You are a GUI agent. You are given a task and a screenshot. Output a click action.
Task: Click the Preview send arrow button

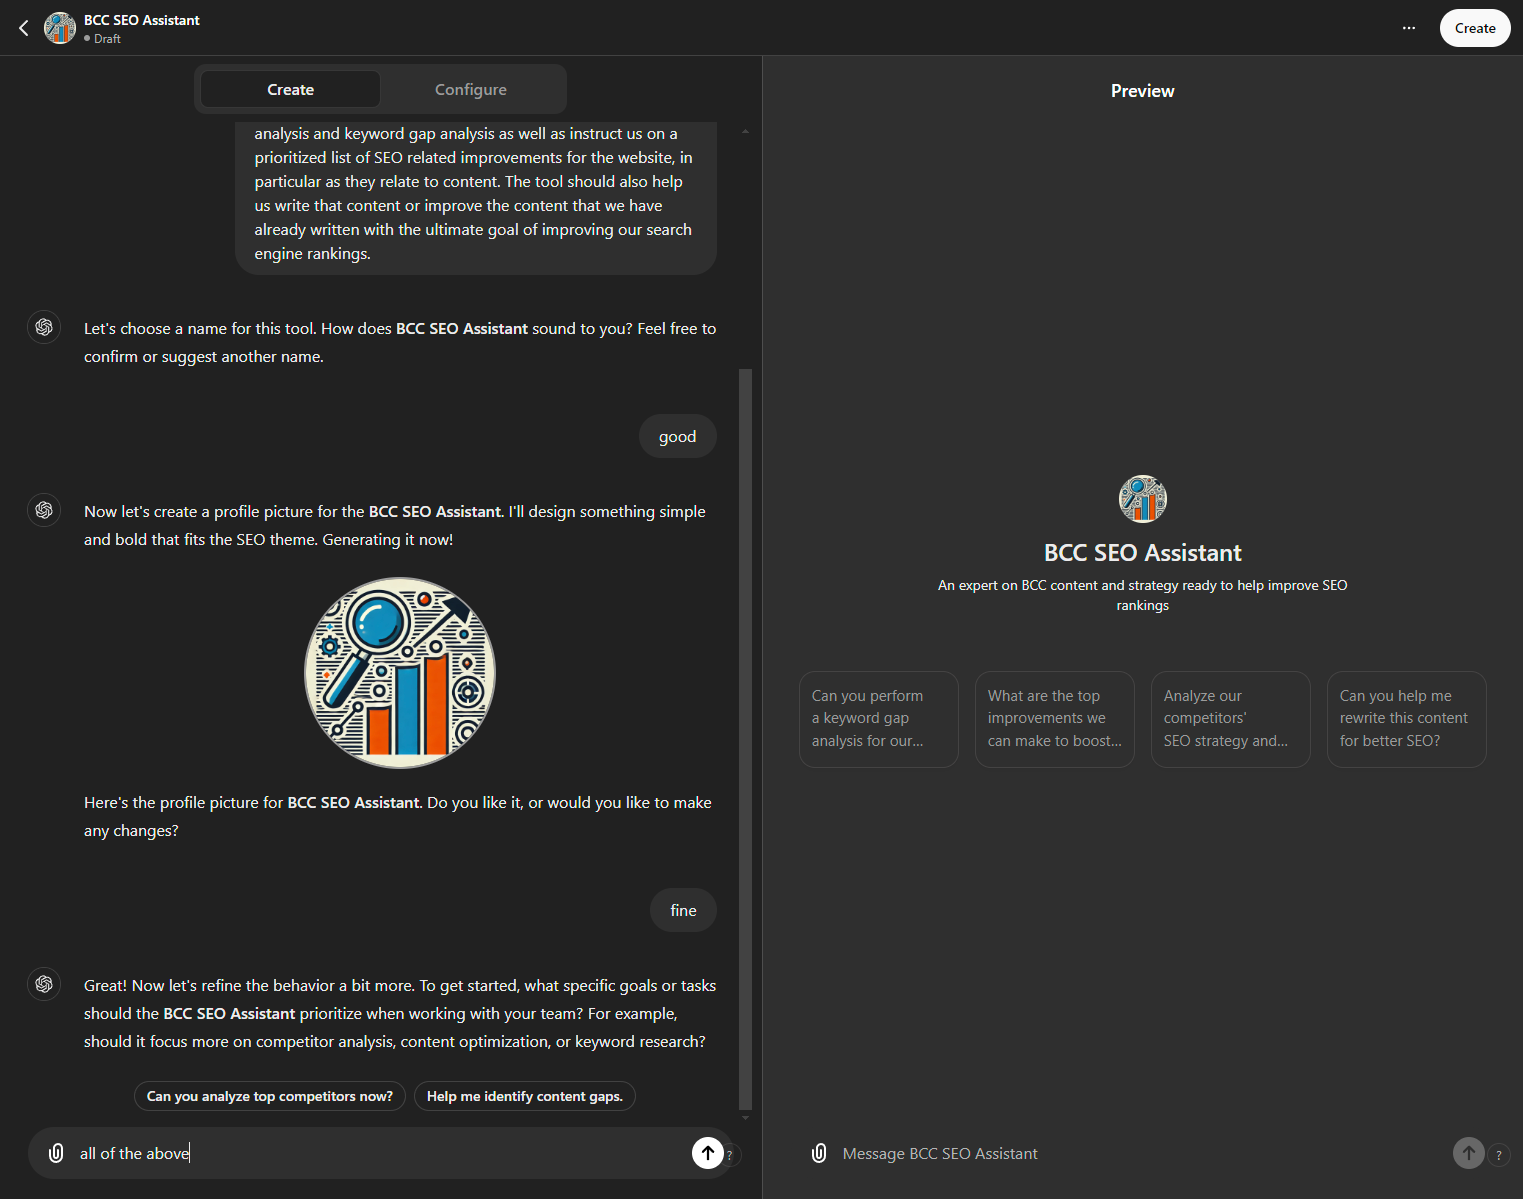[1469, 1153]
